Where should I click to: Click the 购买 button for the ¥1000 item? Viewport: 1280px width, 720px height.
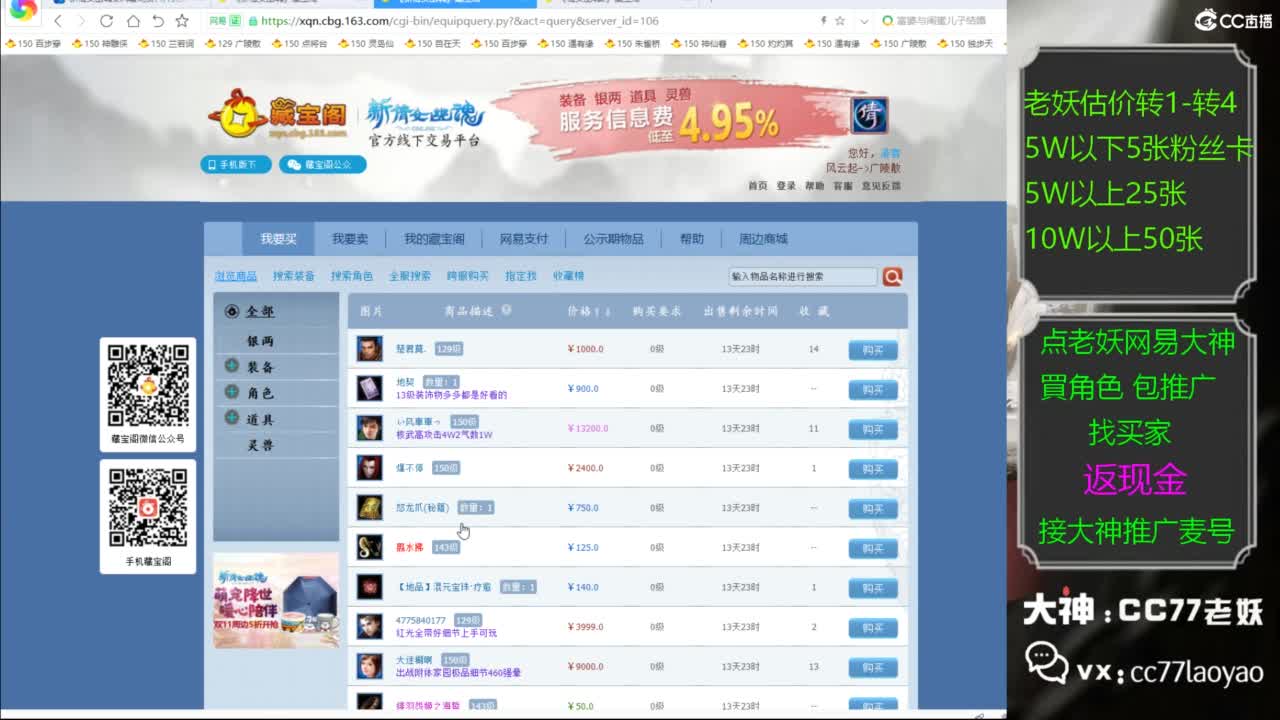coord(871,349)
